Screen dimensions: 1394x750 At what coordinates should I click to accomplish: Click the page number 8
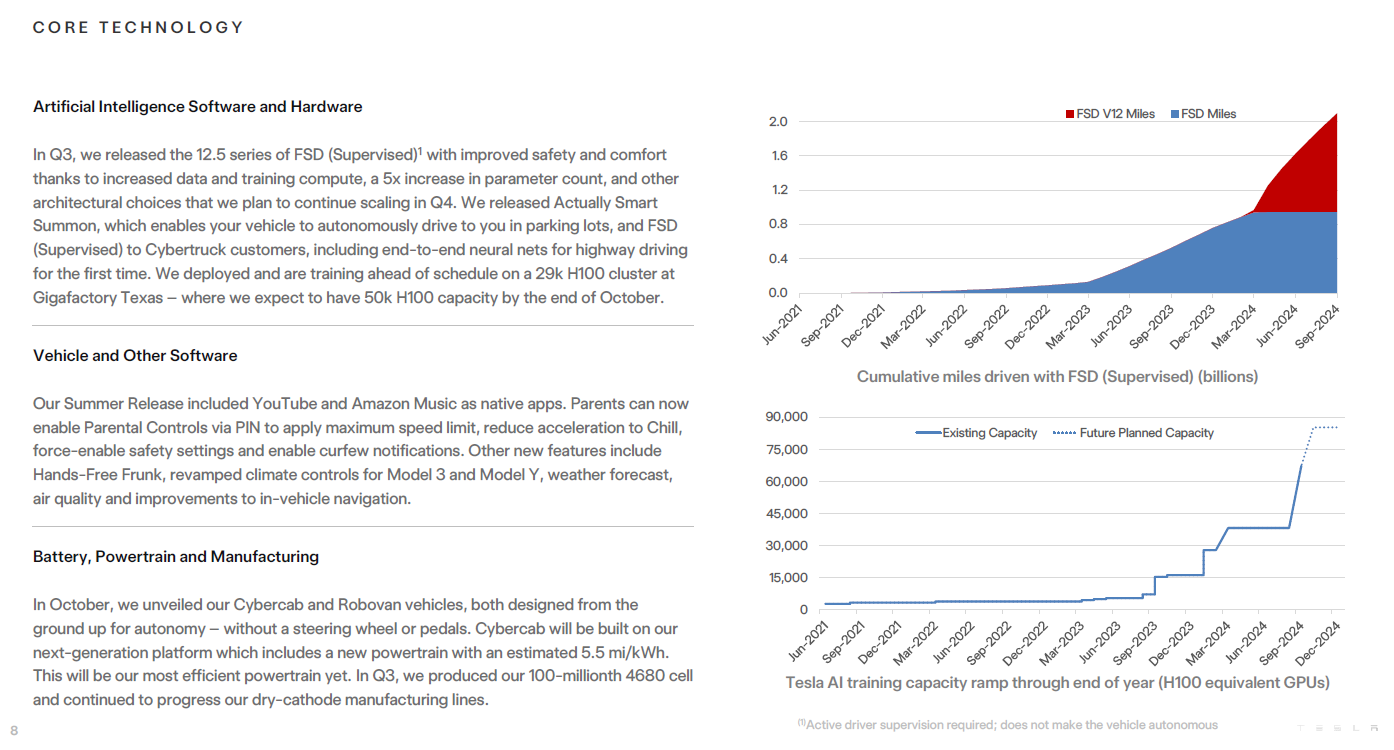point(14,730)
